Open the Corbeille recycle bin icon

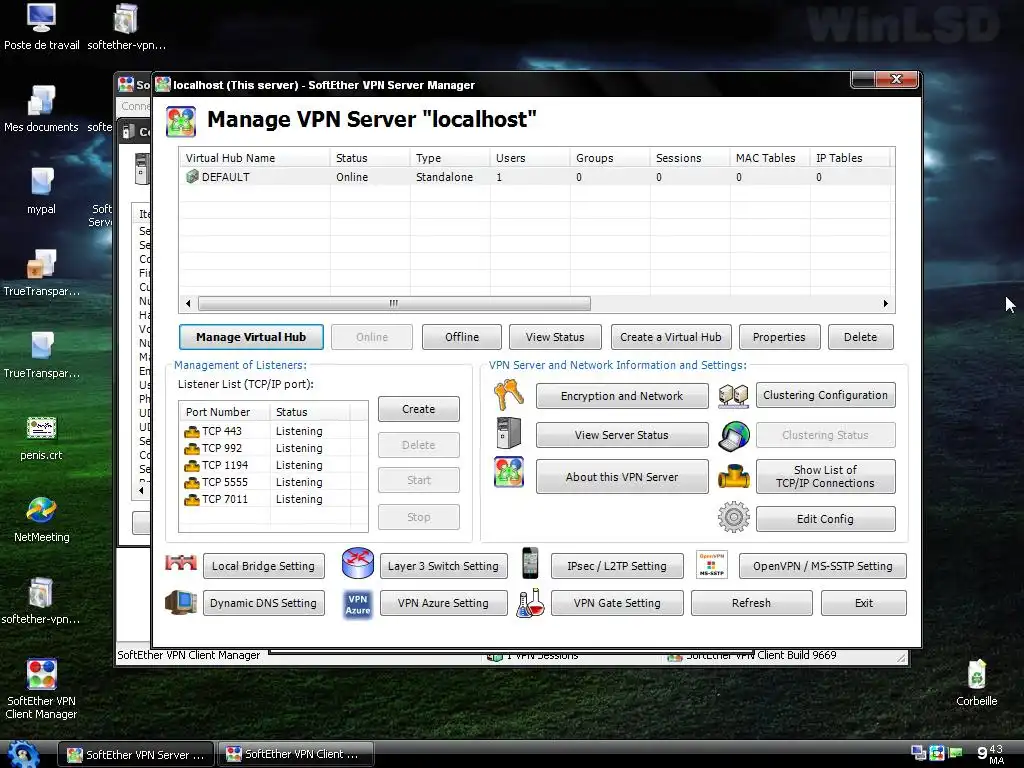[x=976, y=682]
